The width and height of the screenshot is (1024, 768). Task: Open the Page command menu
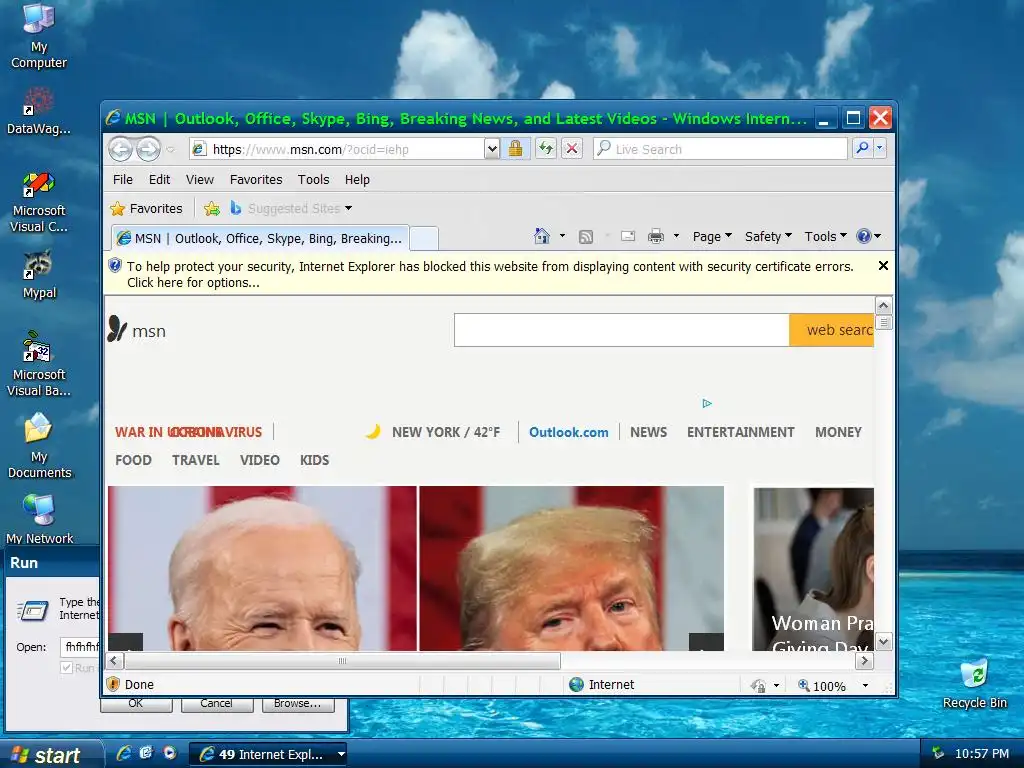tap(712, 236)
